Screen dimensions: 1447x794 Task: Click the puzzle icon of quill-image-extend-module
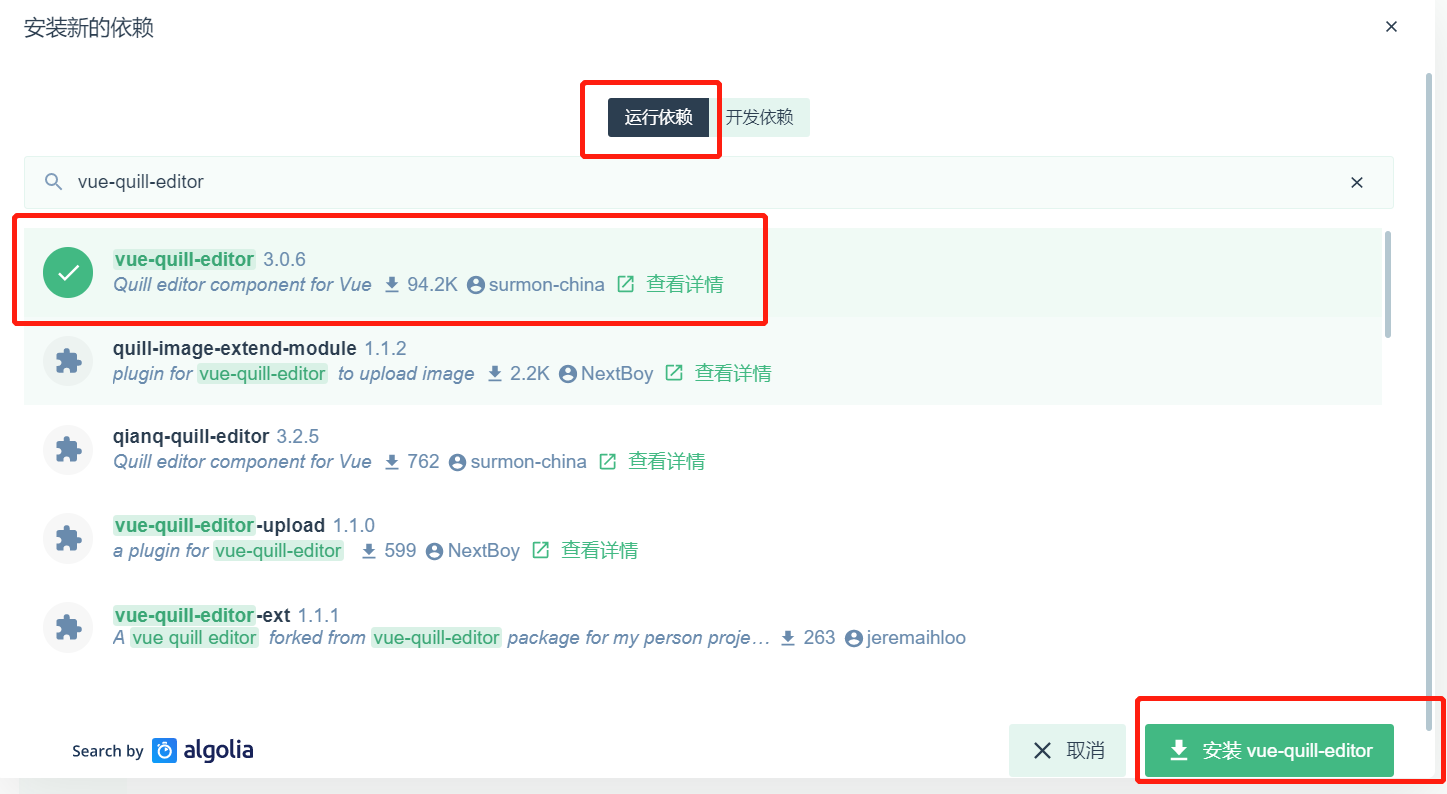coord(68,361)
